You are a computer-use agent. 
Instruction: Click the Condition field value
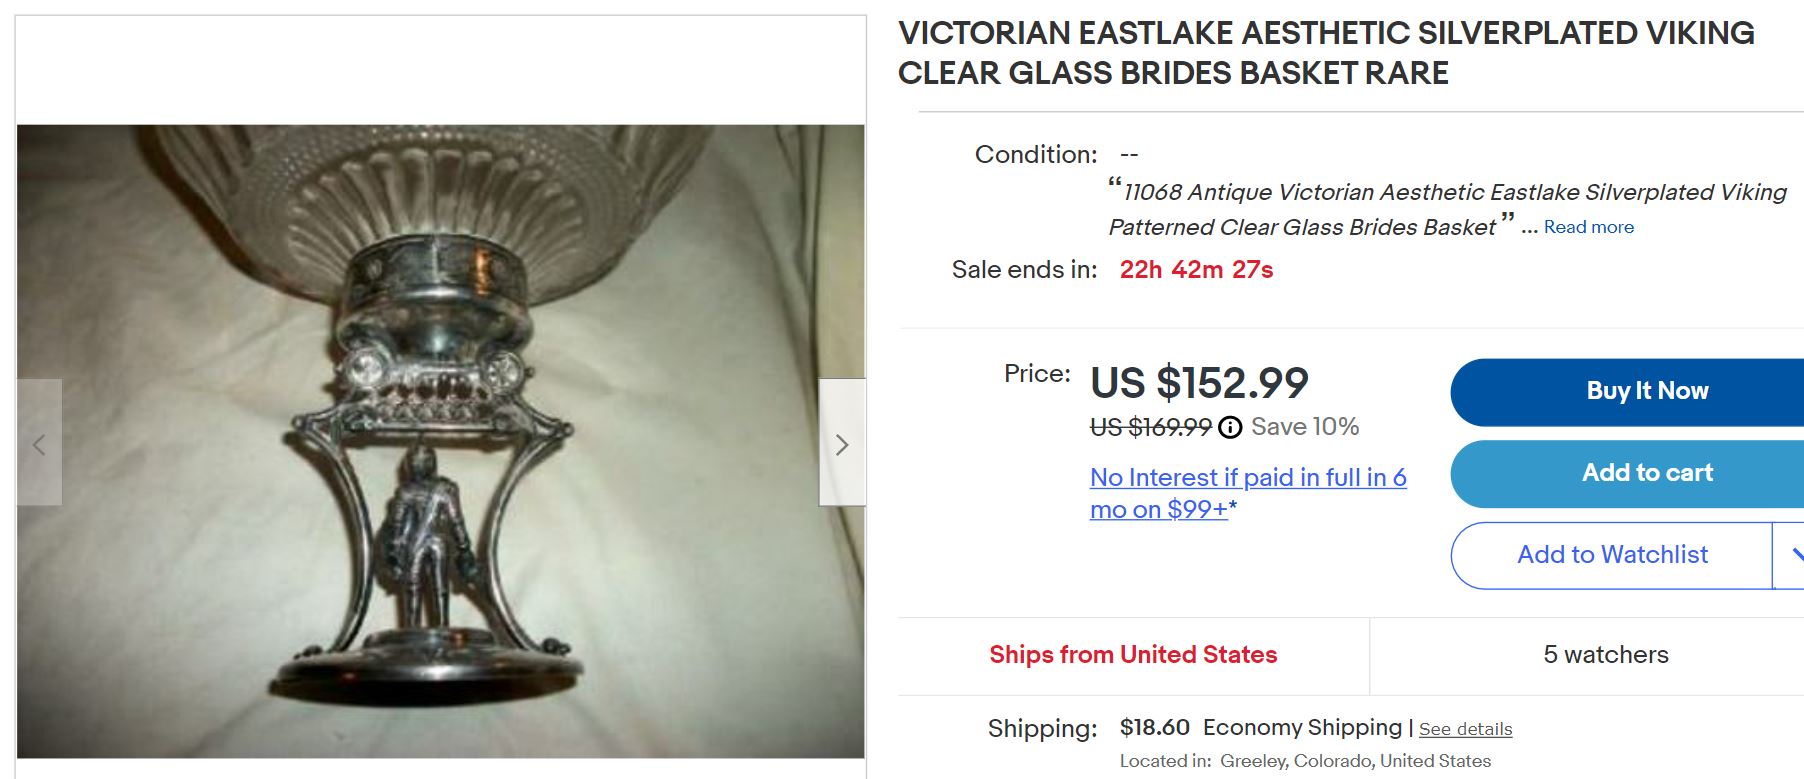(1130, 154)
